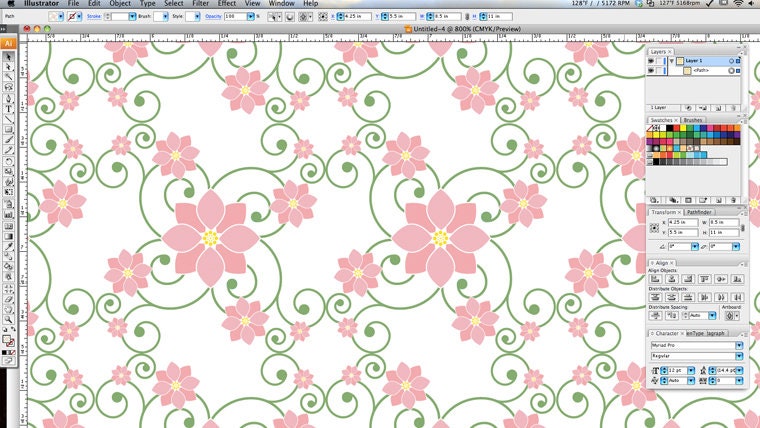This screenshot has height=428, width=760.
Task: Click target circle of <Path> row
Action: pyautogui.click(x=731, y=71)
